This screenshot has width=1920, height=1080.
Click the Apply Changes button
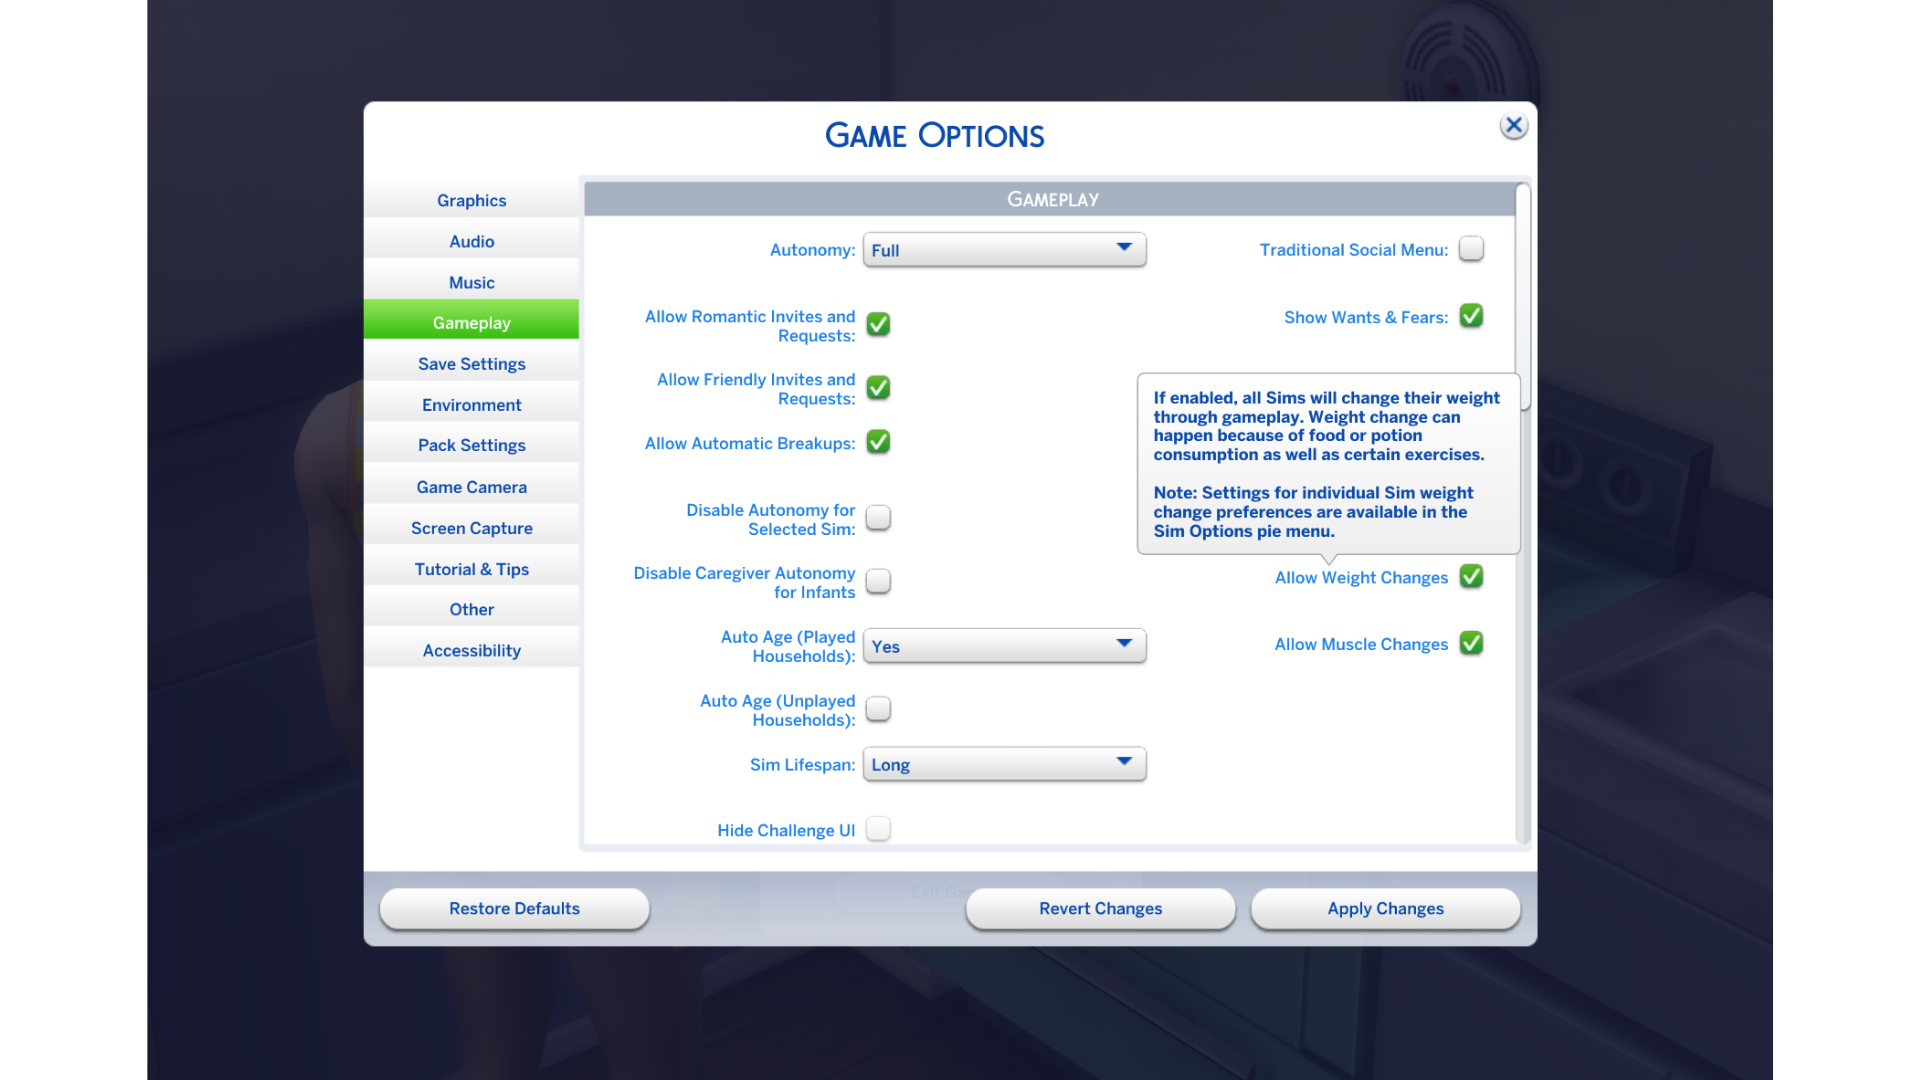tap(1385, 908)
